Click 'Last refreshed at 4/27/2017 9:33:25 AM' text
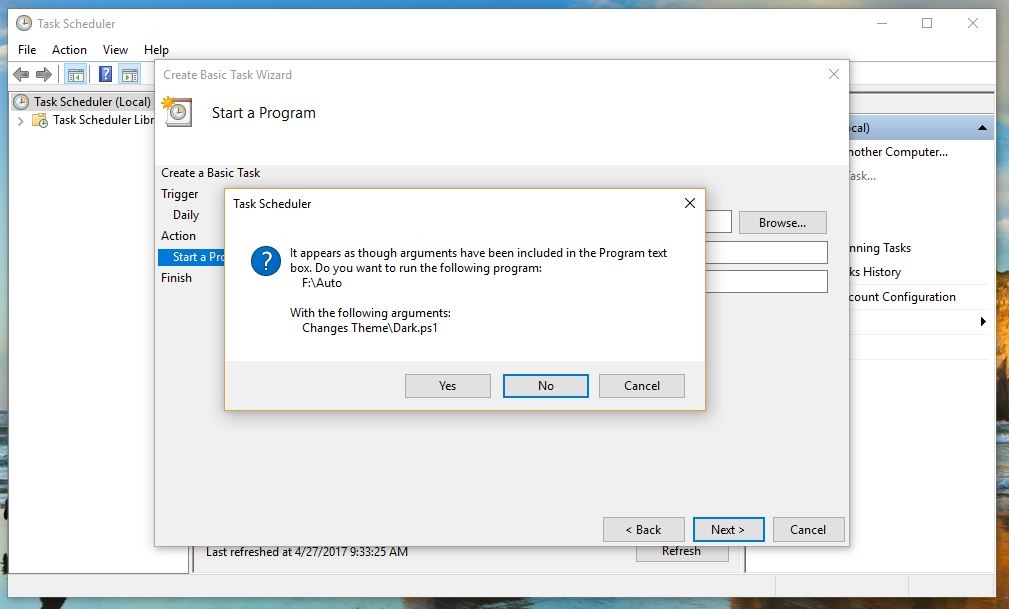Viewport: 1009px width, 609px height. tap(307, 552)
